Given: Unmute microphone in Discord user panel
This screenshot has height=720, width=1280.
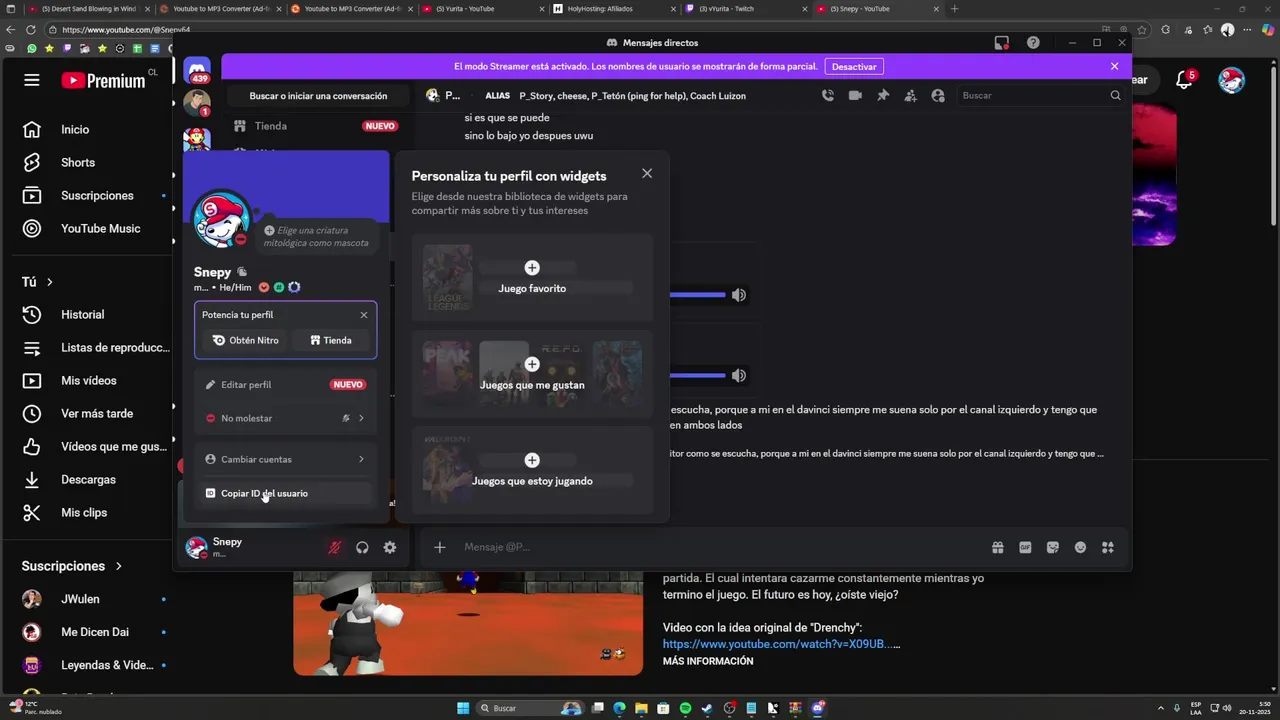Looking at the screenshot, I should tap(335, 547).
